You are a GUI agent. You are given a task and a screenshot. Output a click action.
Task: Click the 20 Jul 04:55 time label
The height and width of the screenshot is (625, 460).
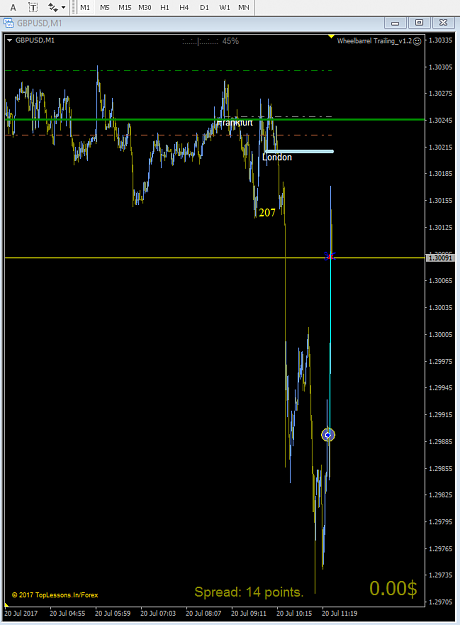[x=67, y=613]
